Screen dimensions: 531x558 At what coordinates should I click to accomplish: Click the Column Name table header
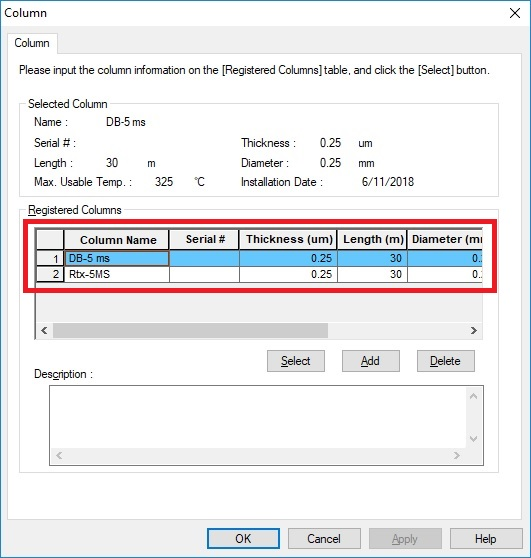click(117, 239)
